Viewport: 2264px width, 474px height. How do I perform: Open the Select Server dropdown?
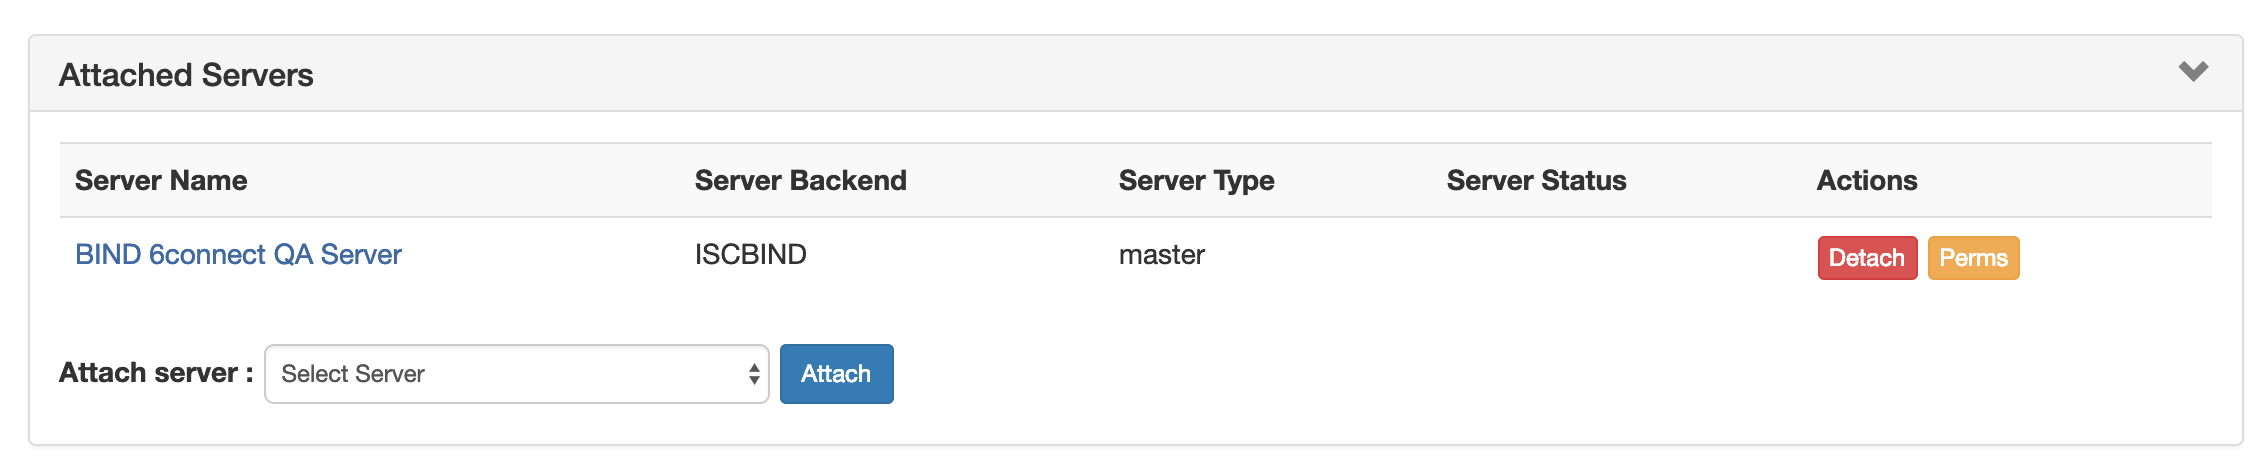(x=515, y=374)
